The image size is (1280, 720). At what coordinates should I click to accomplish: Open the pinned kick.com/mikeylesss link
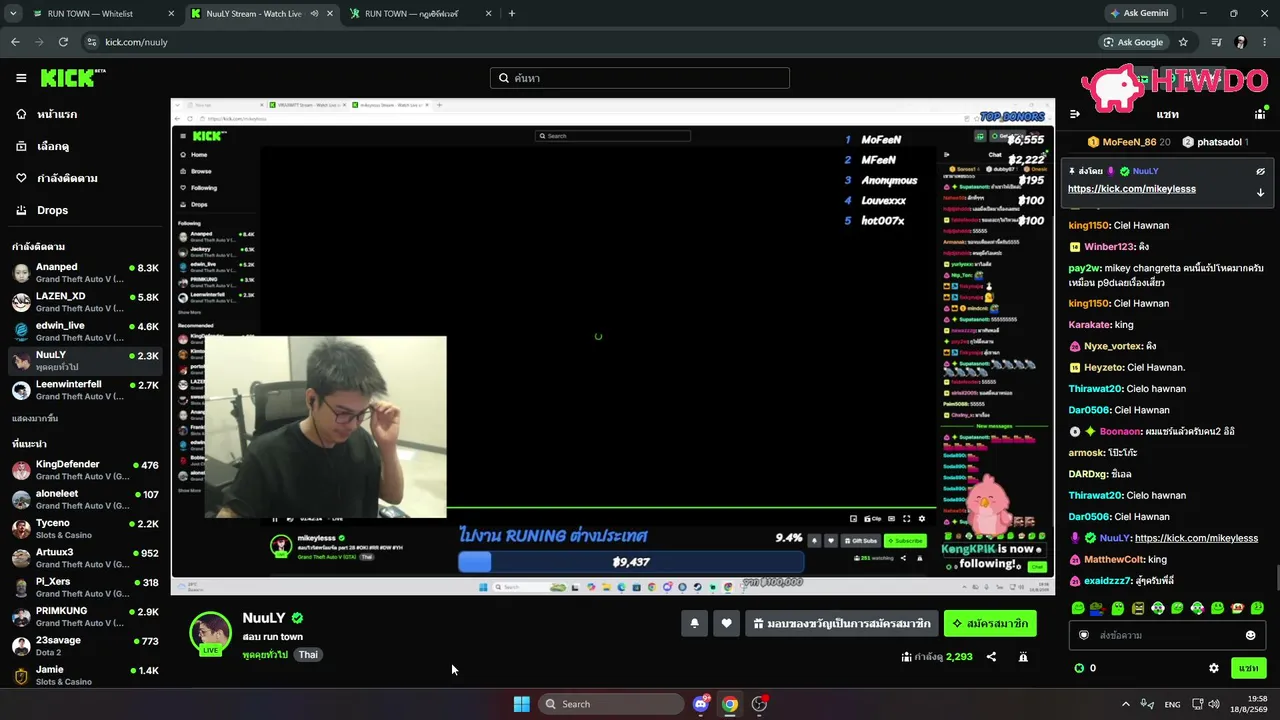pyautogui.click(x=1132, y=189)
